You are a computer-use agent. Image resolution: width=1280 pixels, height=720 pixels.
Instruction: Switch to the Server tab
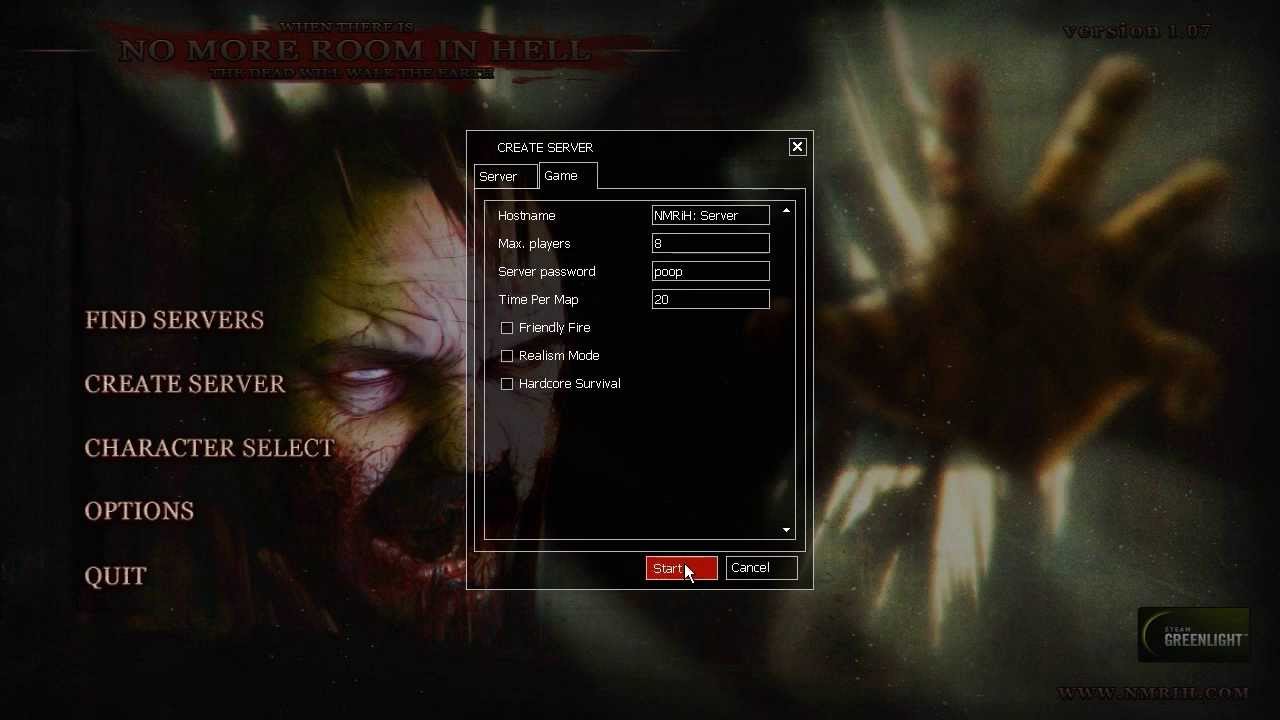click(505, 177)
